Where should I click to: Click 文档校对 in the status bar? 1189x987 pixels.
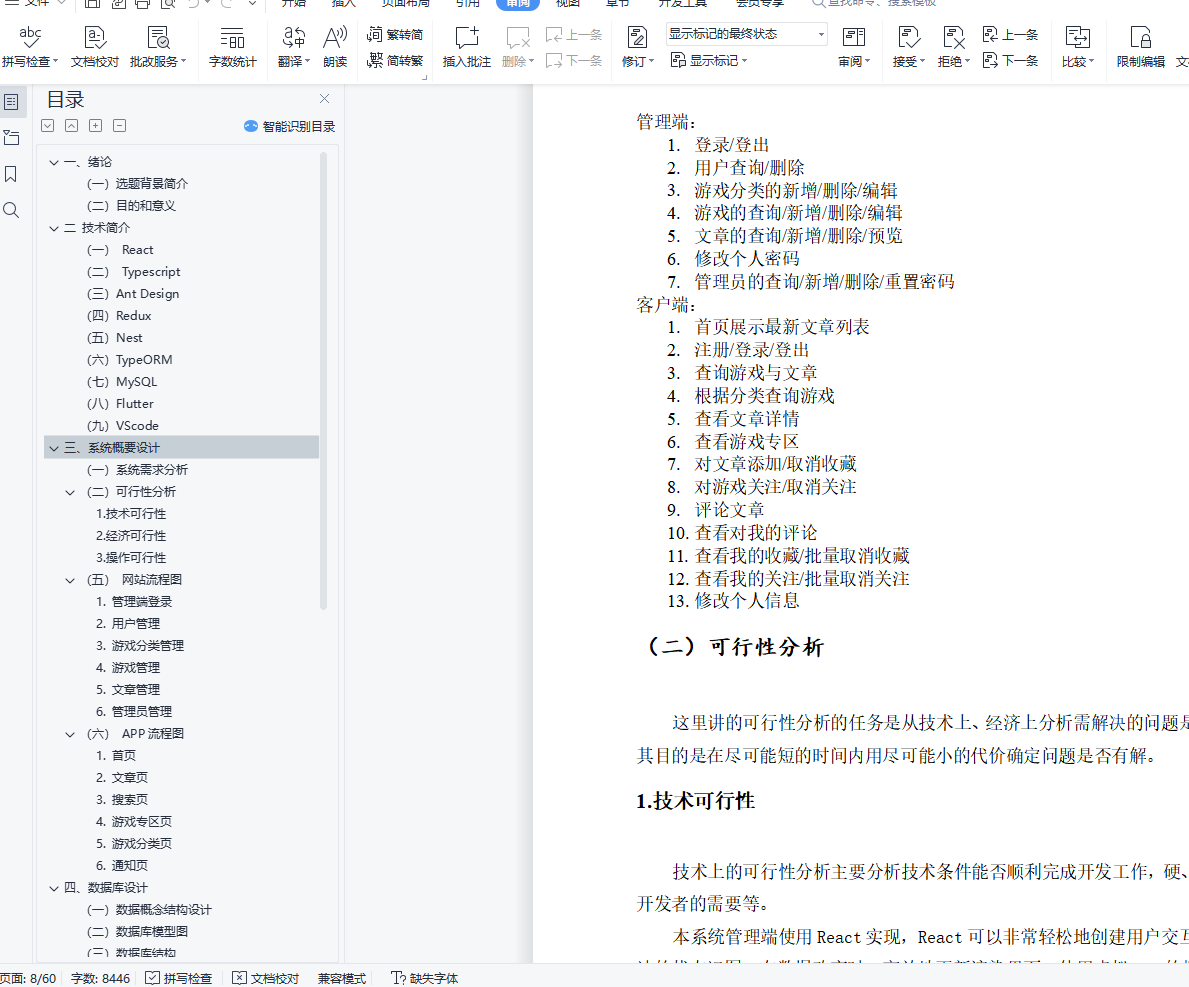[265, 978]
